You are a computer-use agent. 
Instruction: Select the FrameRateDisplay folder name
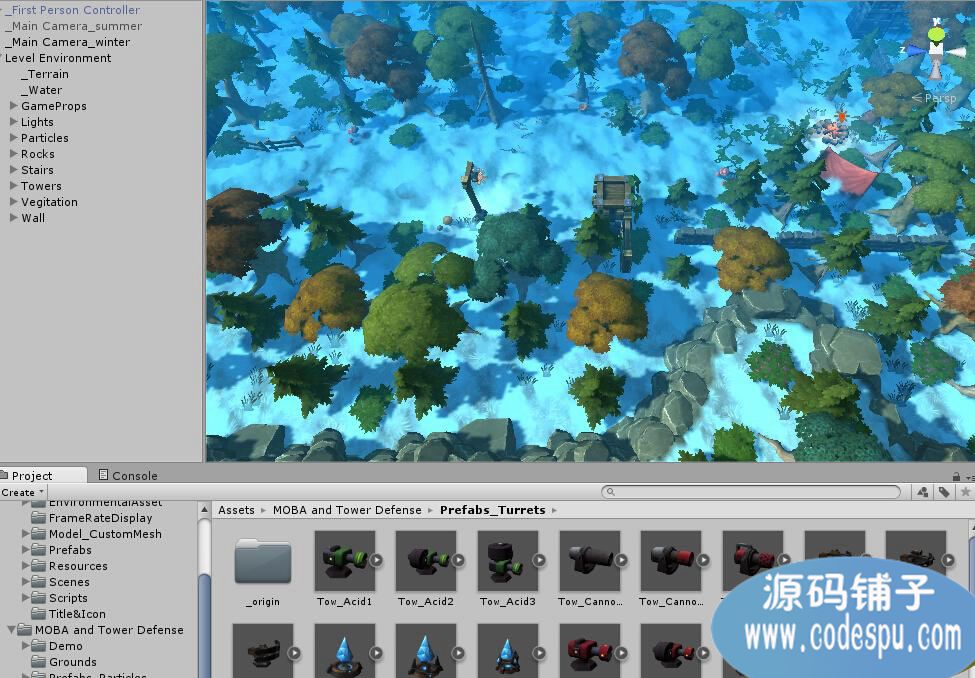pyautogui.click(x=100, y=518)
